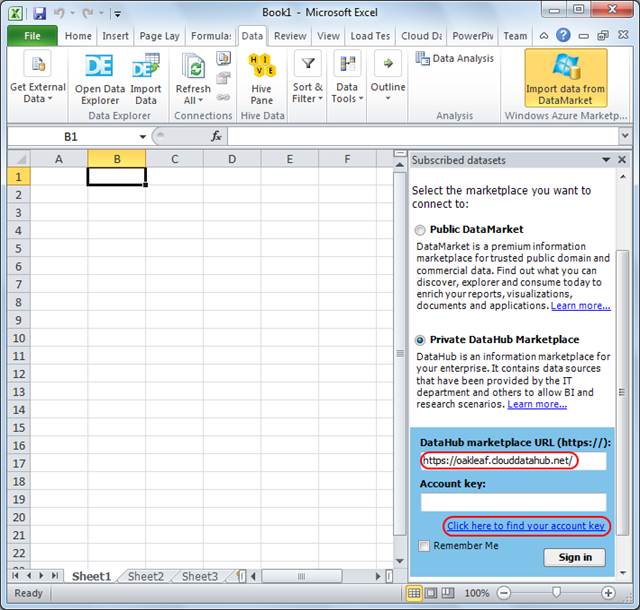Click the zoom slider handle
This screenshot has width=640, height=610.
pos(556,592)
